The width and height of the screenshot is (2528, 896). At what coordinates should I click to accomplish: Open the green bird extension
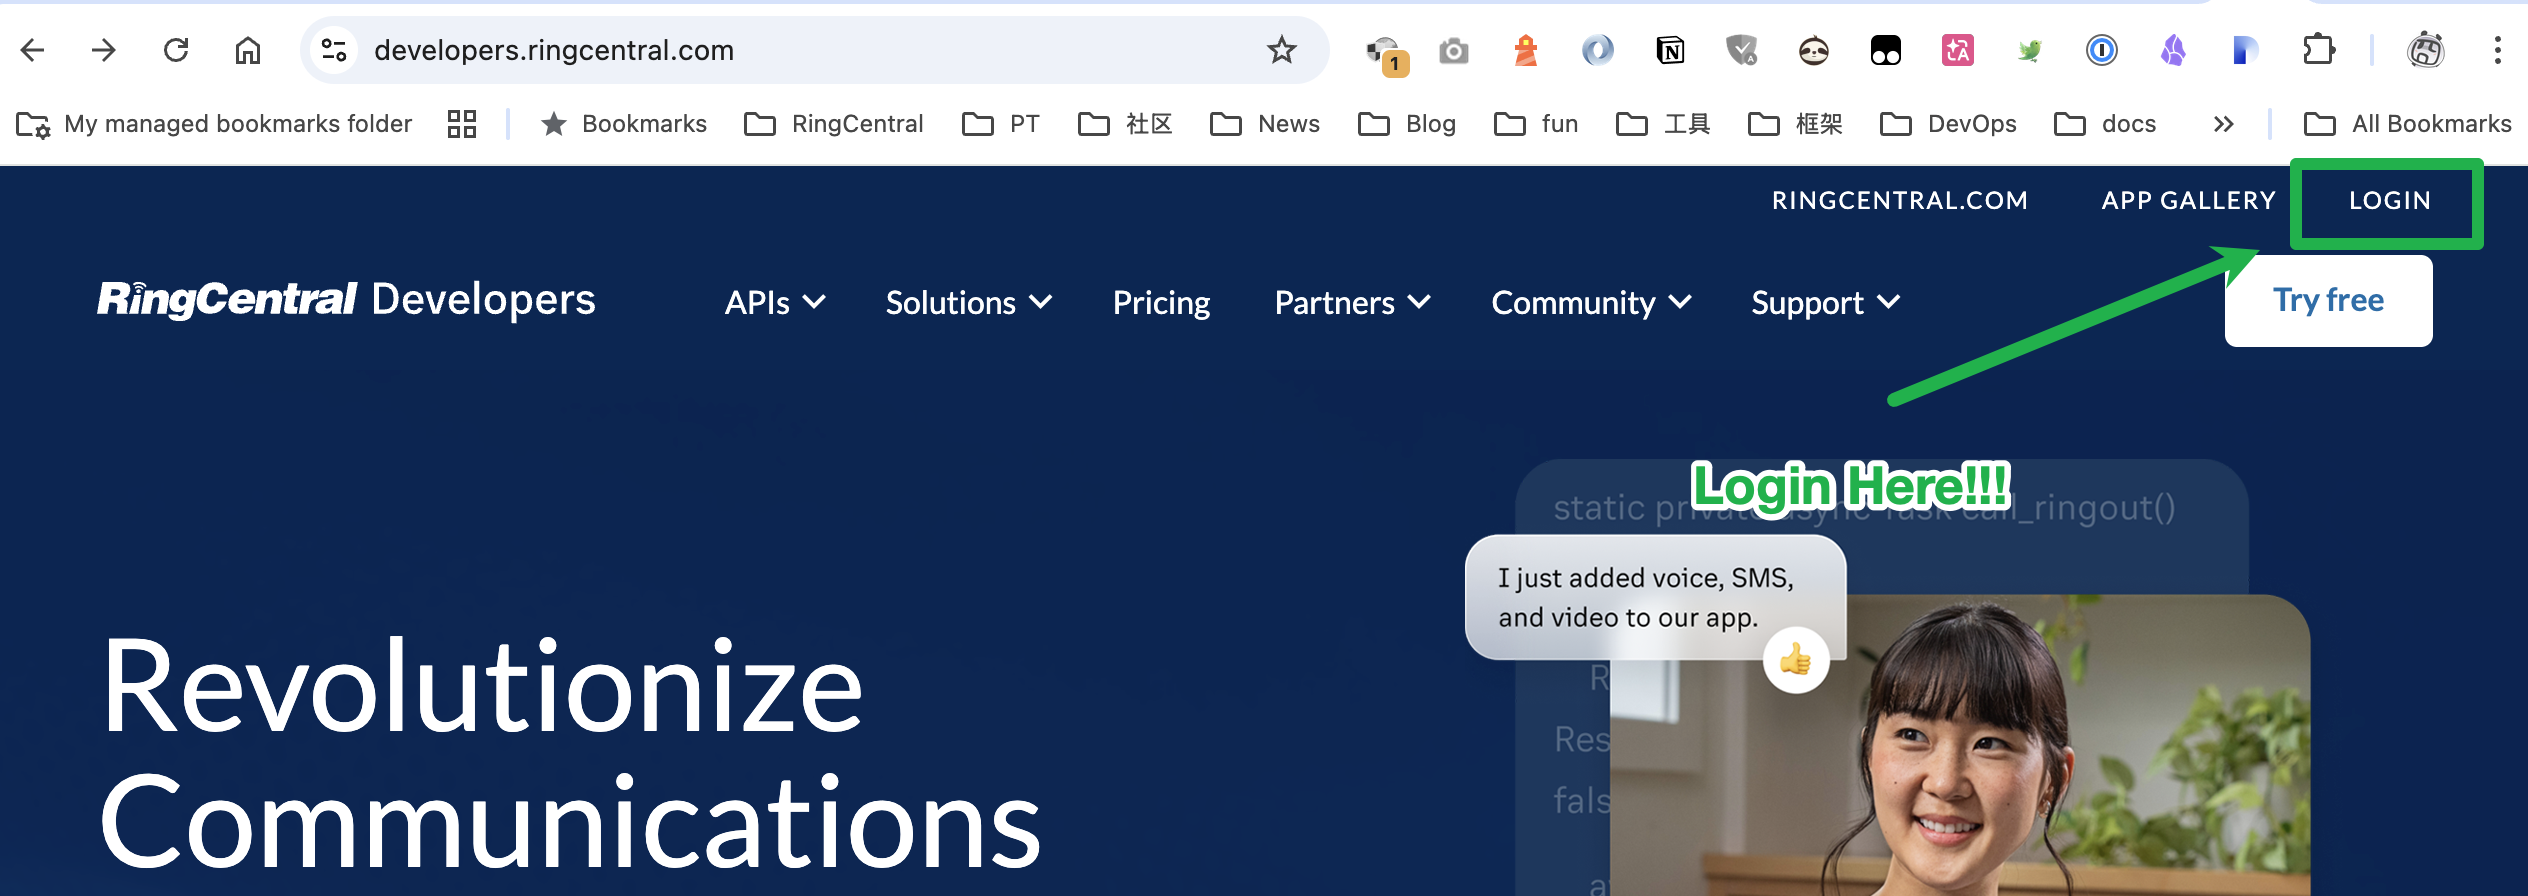(2030, 50)
